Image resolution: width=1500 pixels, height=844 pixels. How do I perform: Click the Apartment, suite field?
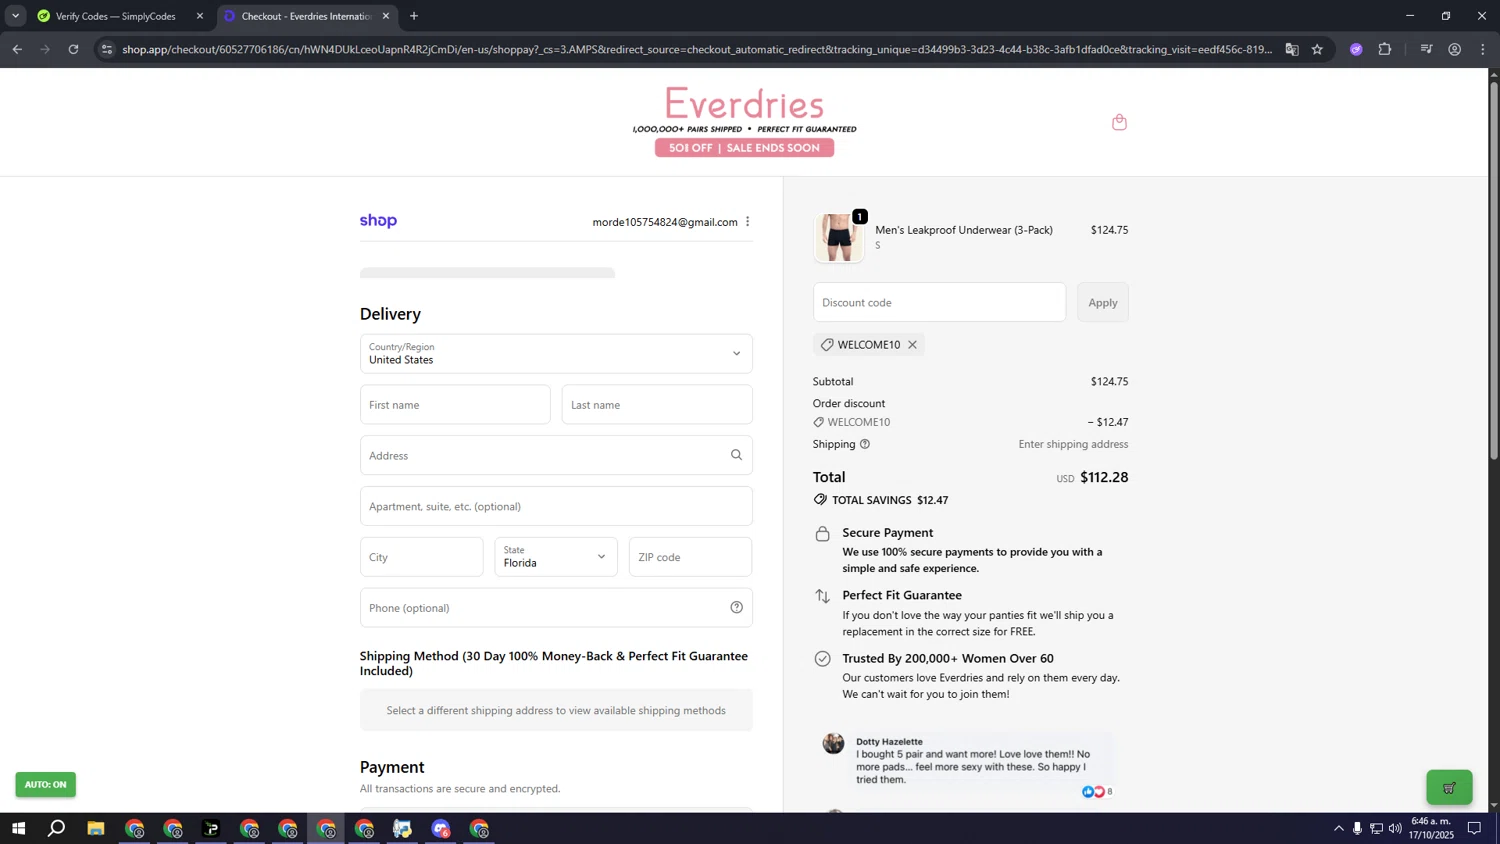(556, 506)
